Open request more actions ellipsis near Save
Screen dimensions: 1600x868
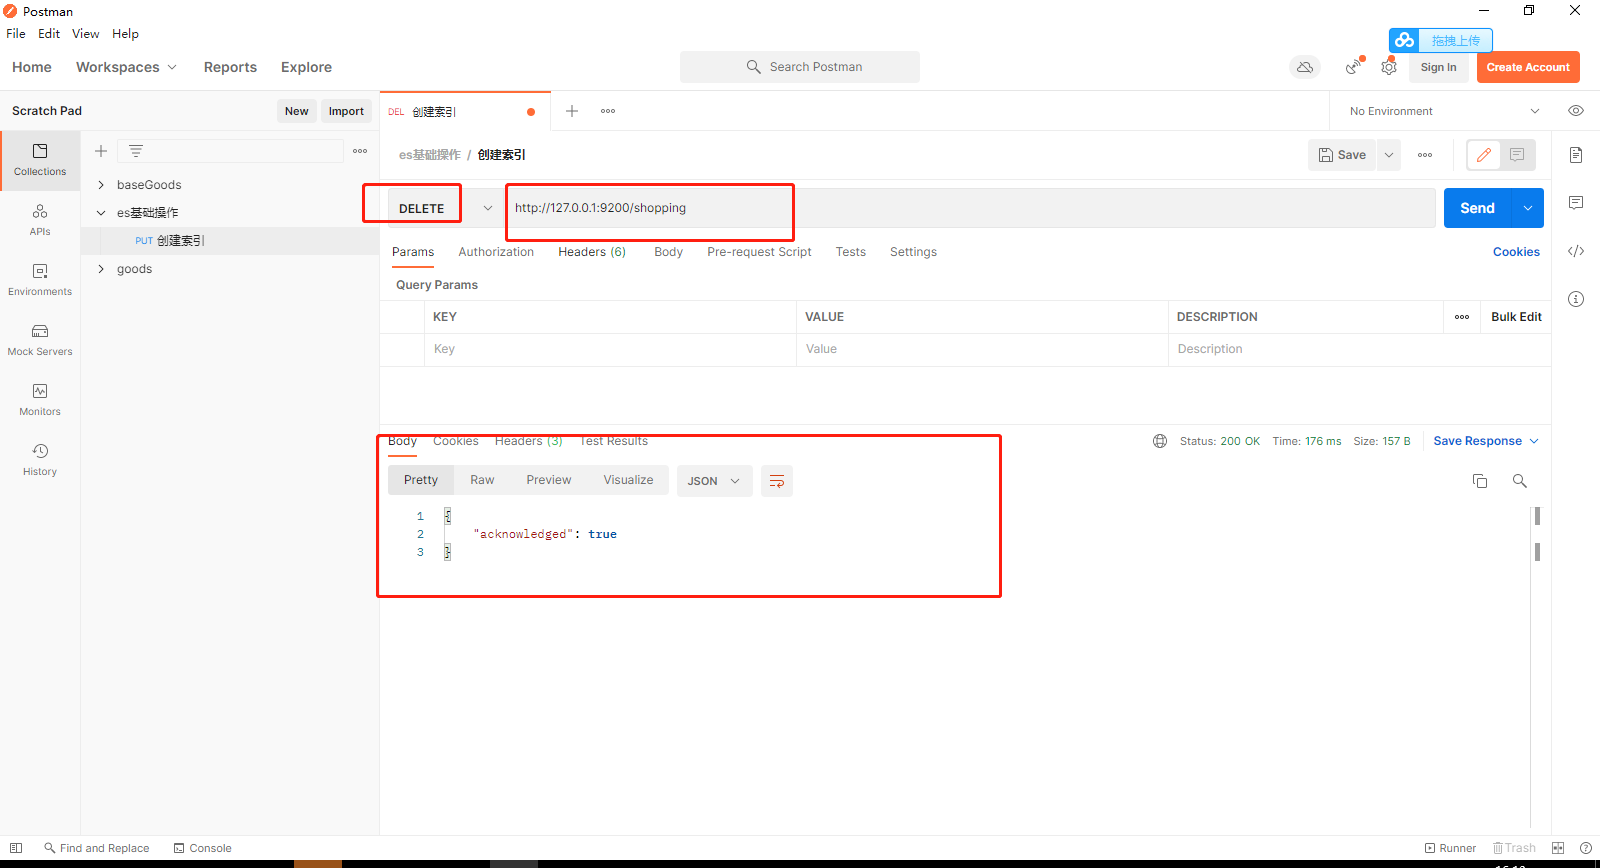coord(1425,155)
